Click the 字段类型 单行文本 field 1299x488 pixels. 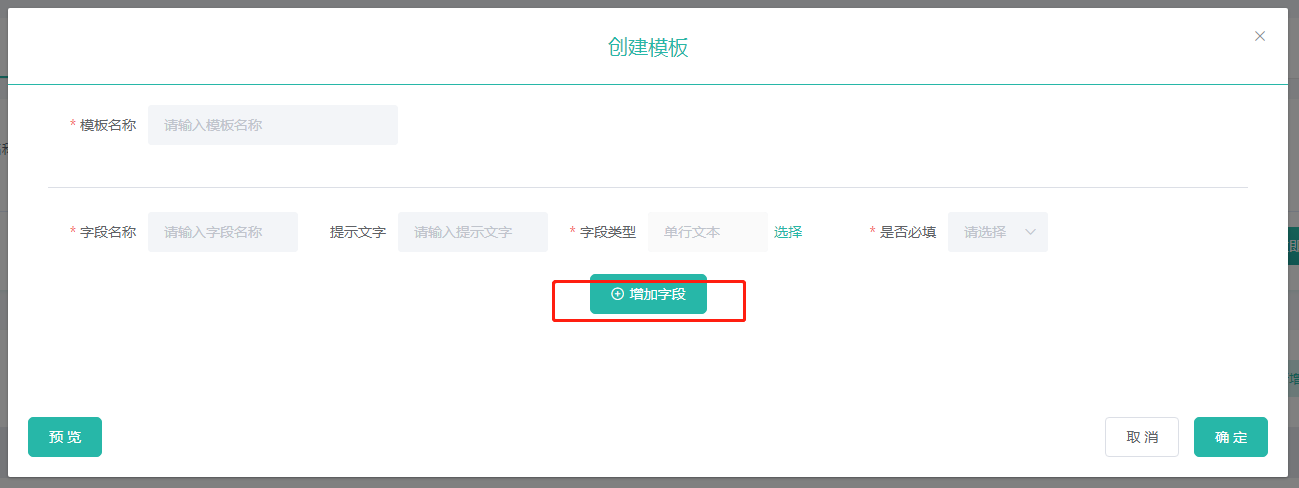pyautogui.click(x=707, y=232)
